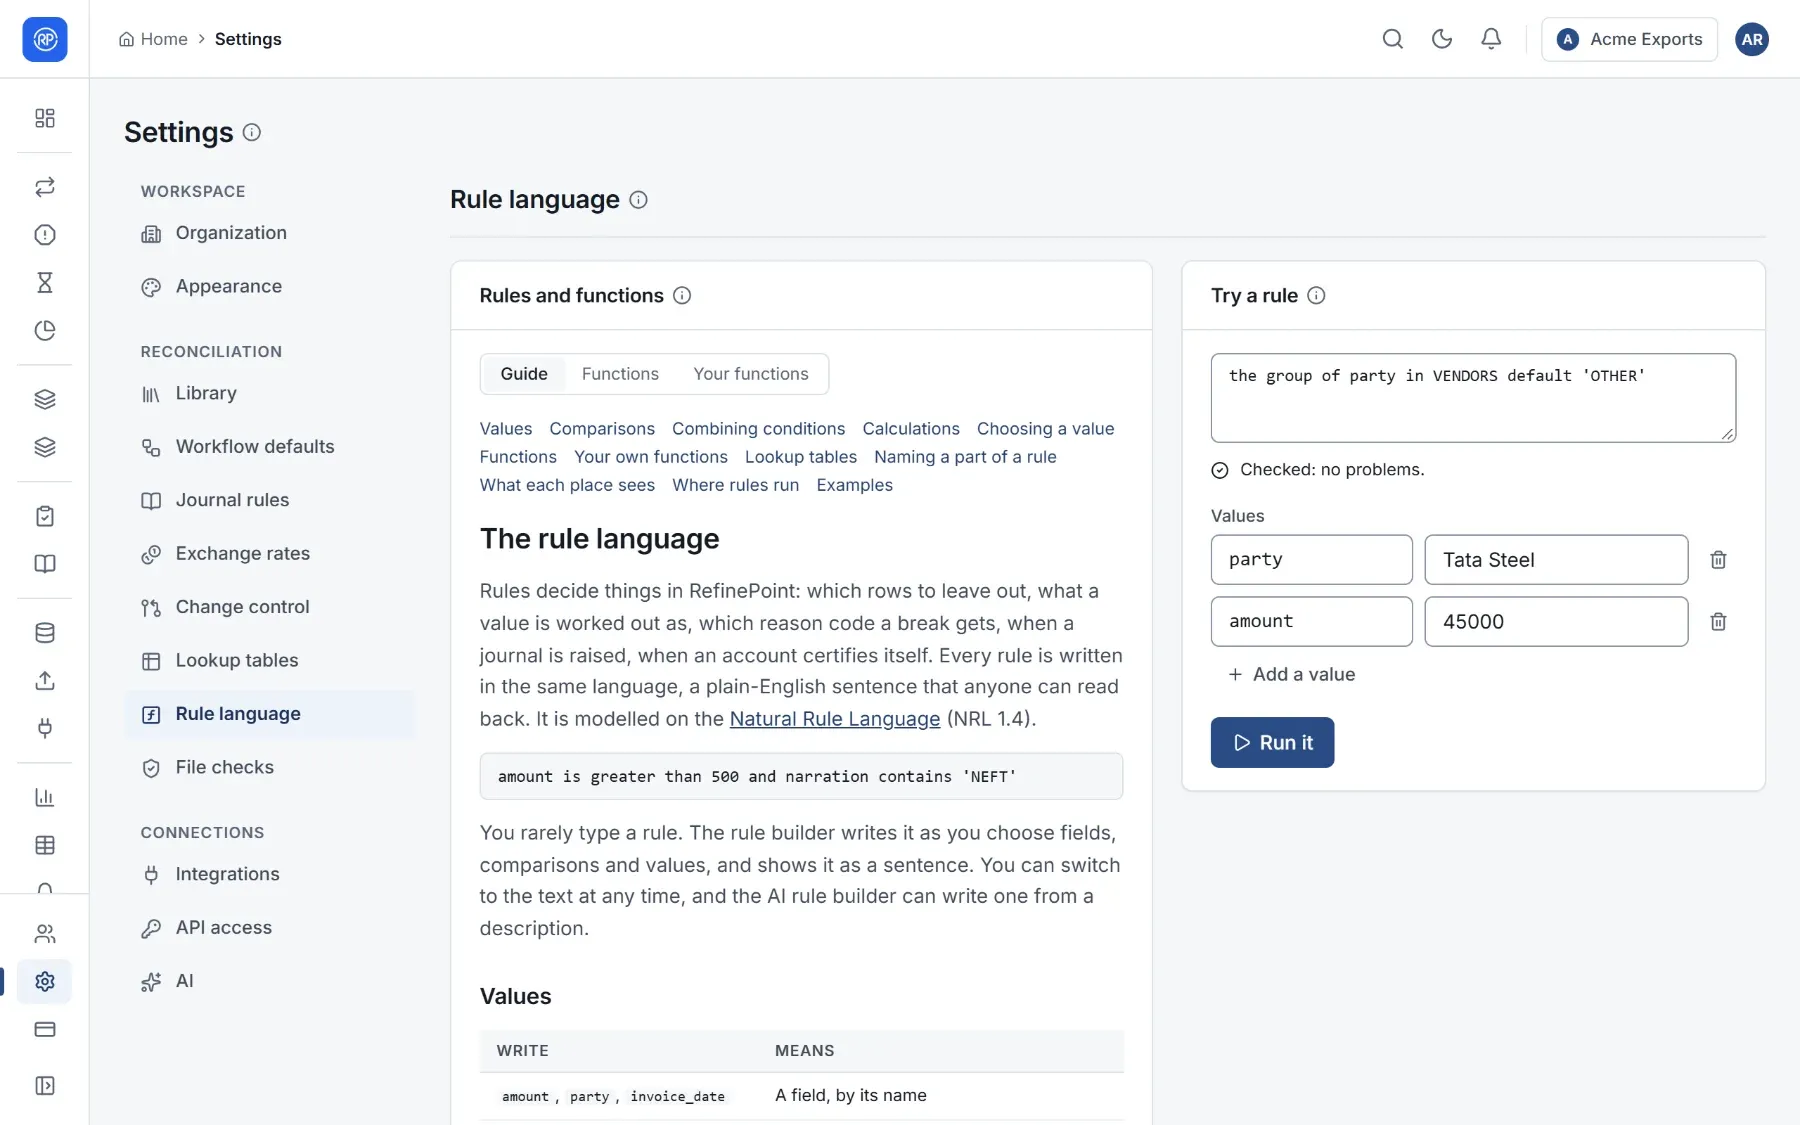Open dashboard grid icon in left rail
This screenshot has width=1800, height=1125.
pyautogui.click(x=45, y=118)
